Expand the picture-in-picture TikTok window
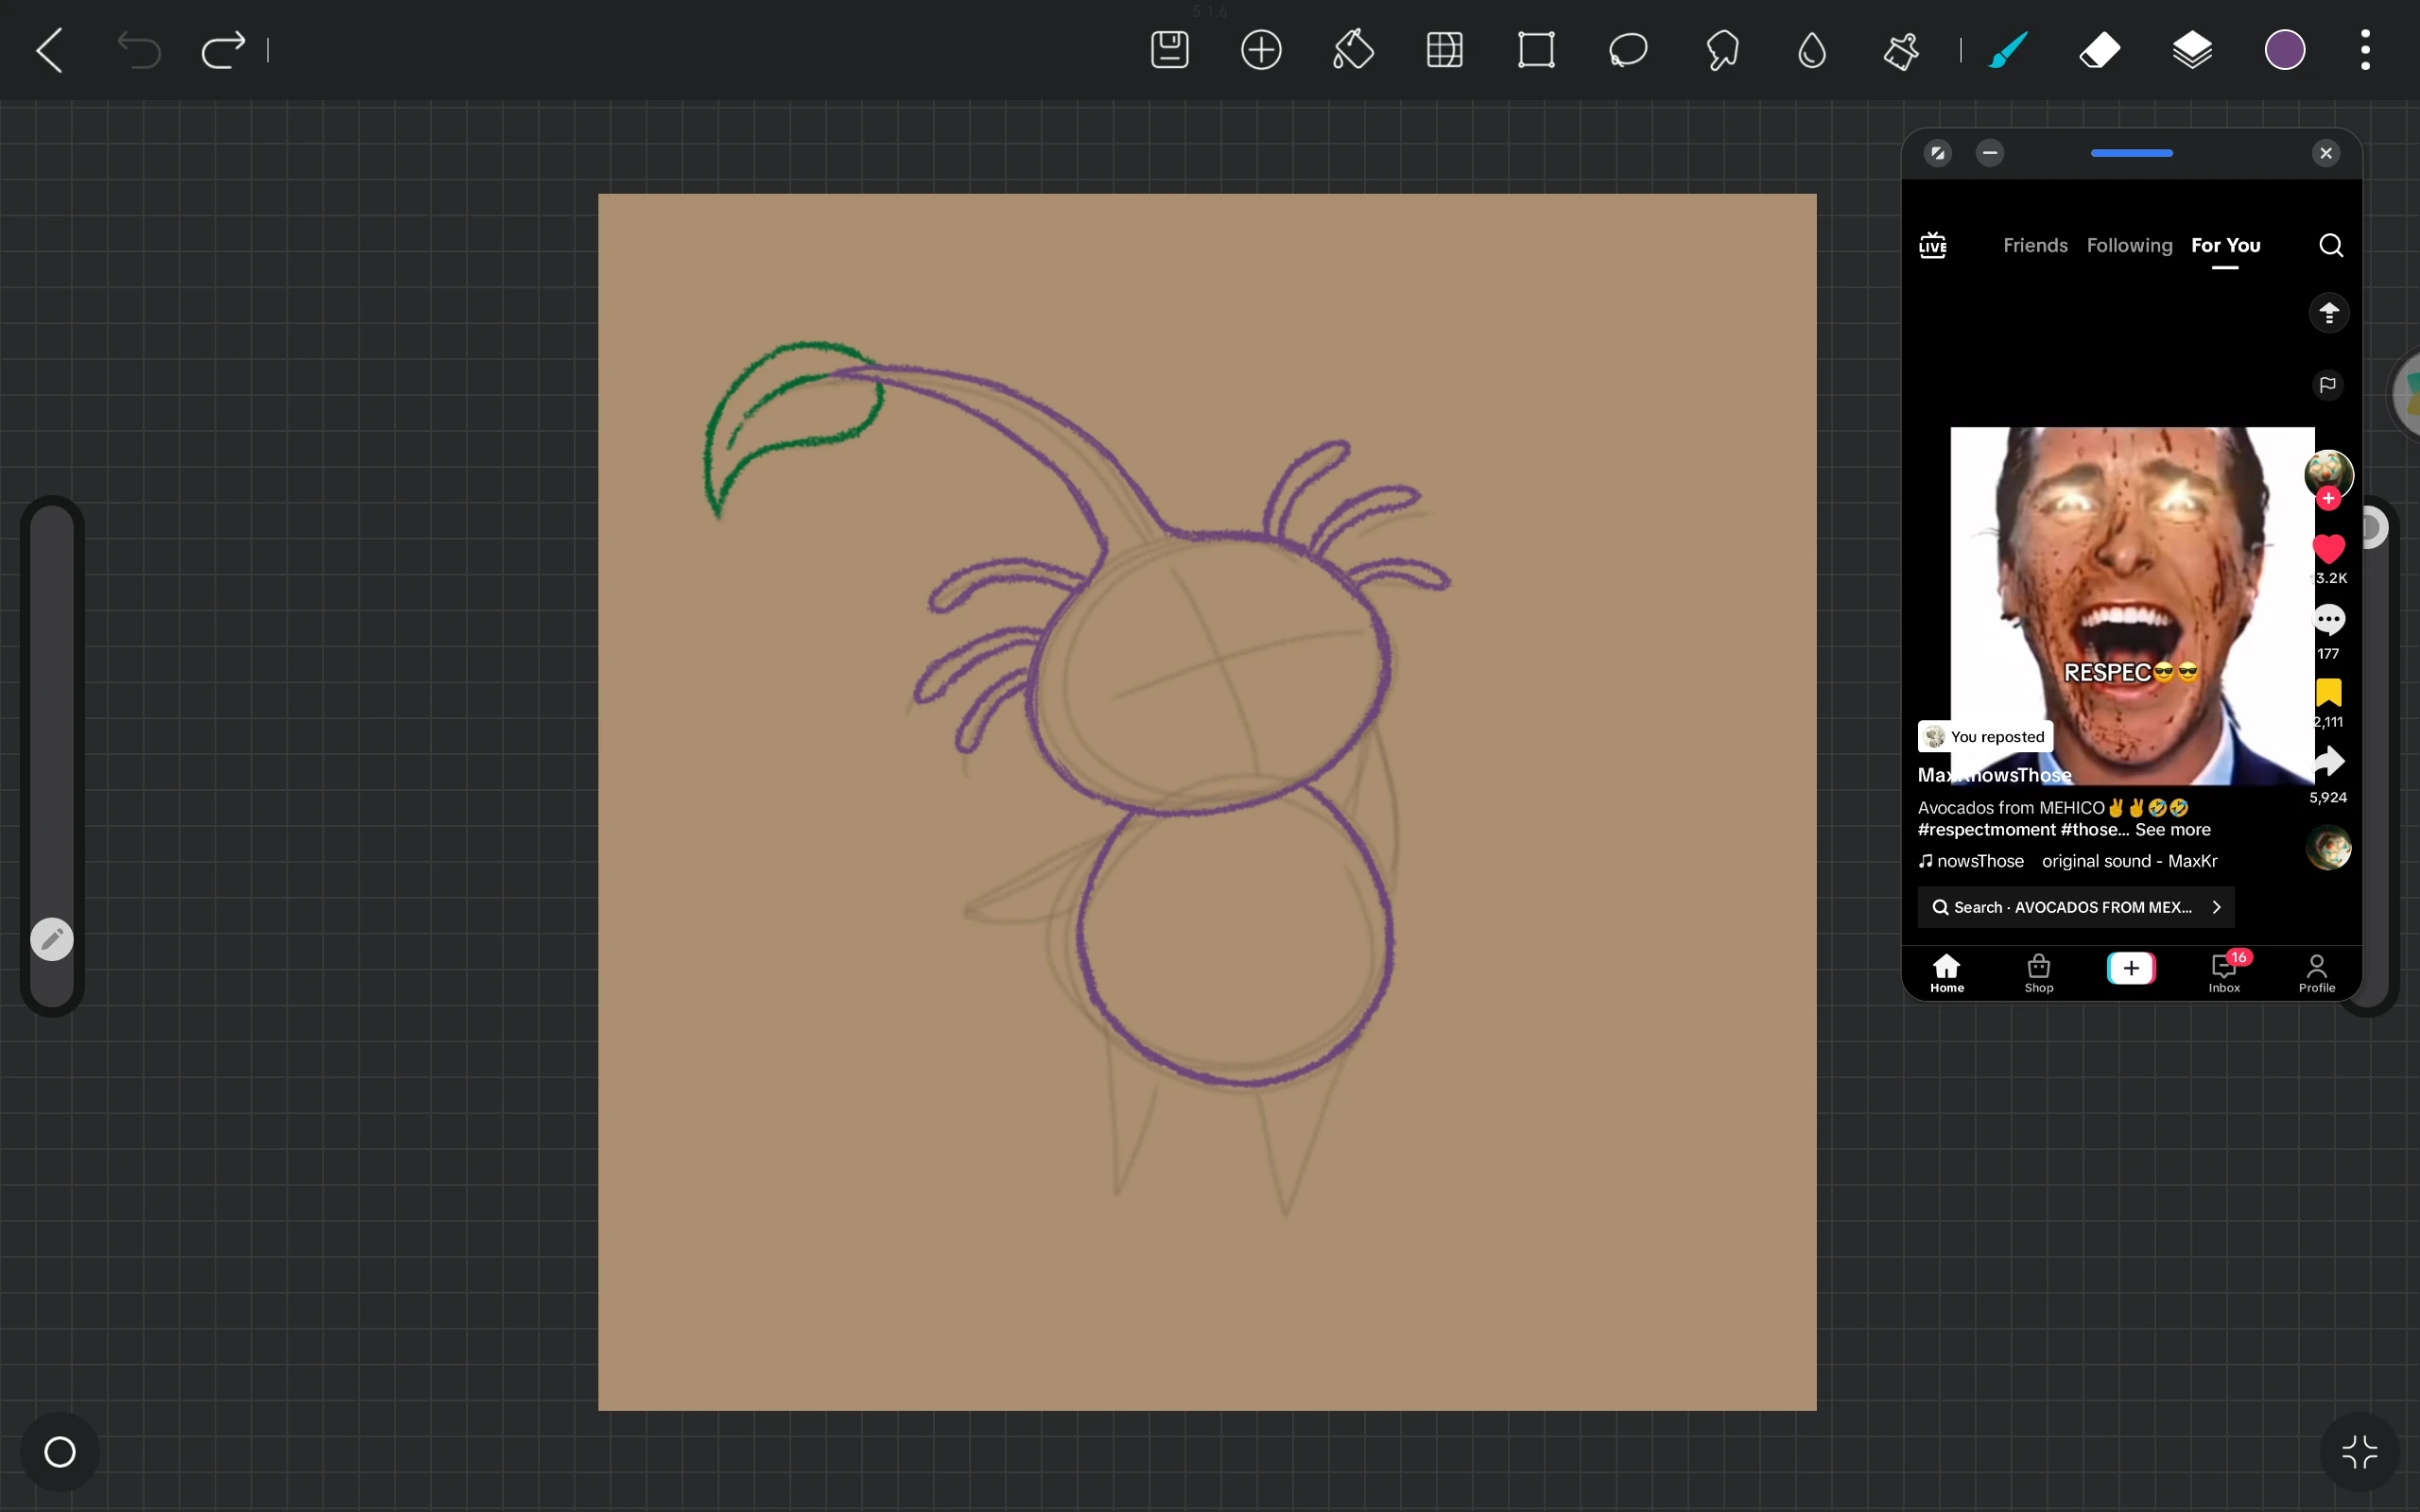This screenshot has height=1512, width=2420. pyautogui.click(x=1937, y=153)
